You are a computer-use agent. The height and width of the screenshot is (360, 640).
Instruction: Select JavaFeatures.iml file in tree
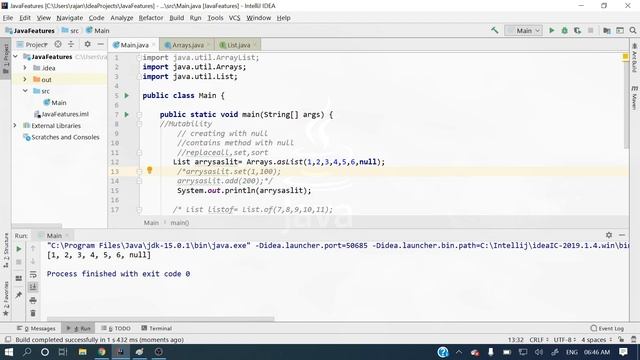(x=61, y=114)
